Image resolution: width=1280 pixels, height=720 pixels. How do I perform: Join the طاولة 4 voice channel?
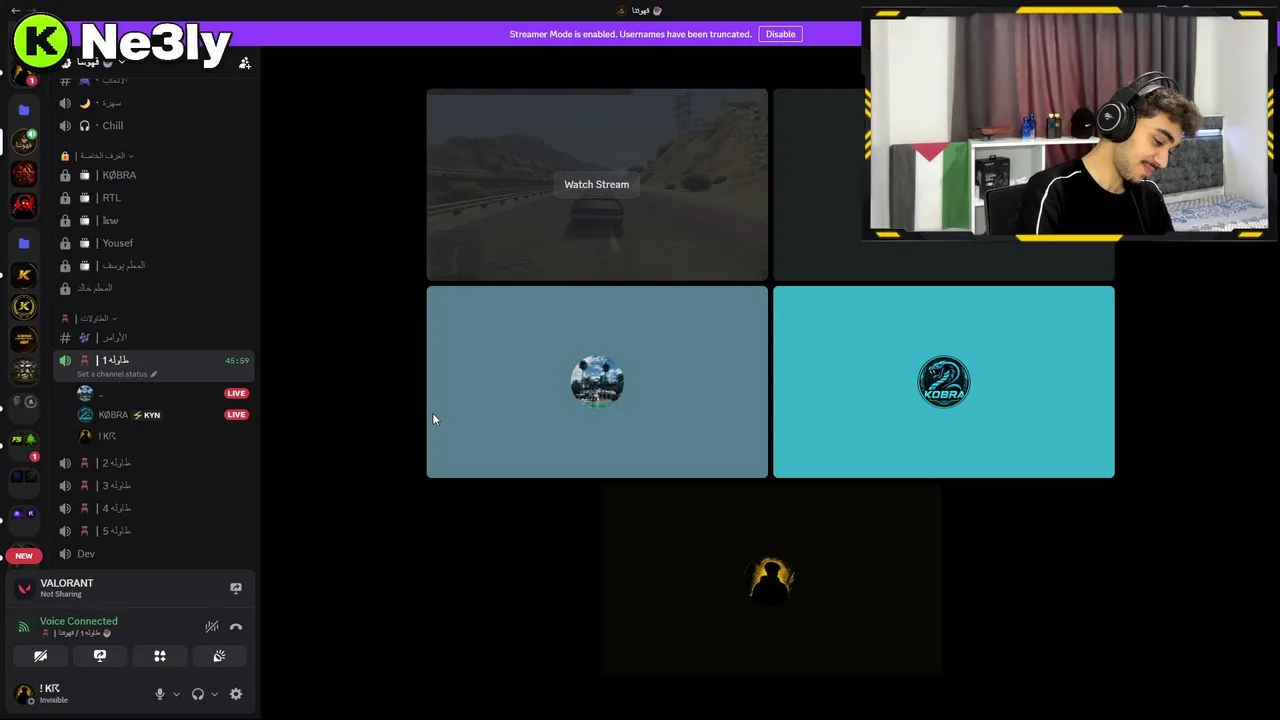point(154,508)
